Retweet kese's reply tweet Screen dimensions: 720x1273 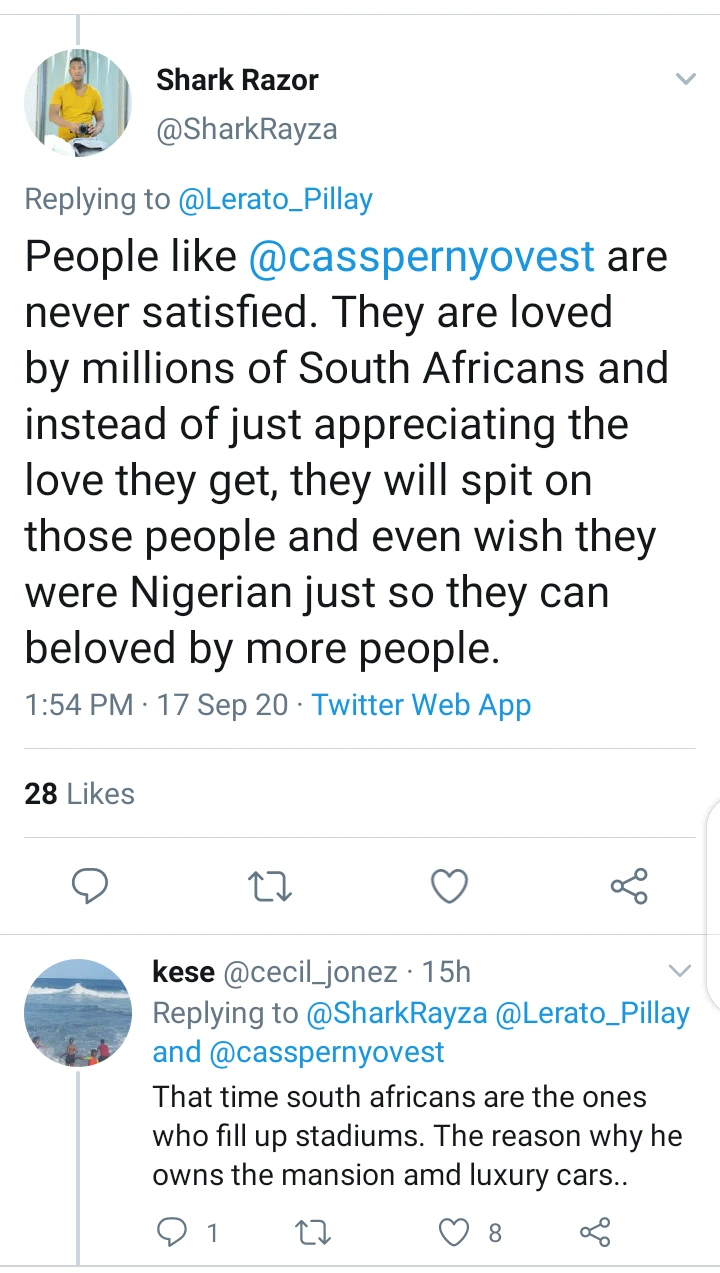(314, 1232)
